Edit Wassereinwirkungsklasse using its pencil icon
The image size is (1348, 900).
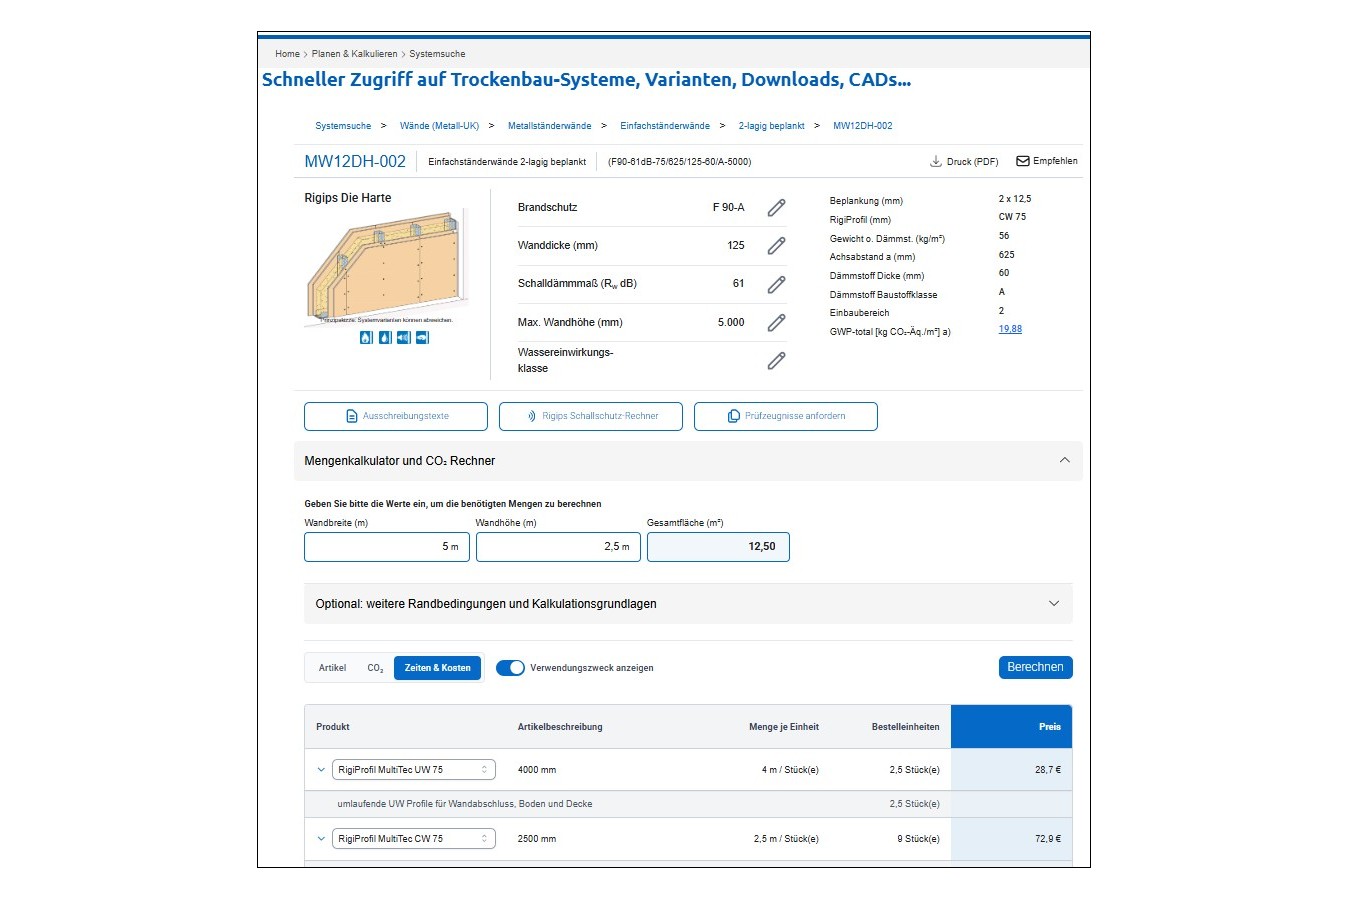coord(776,361)
